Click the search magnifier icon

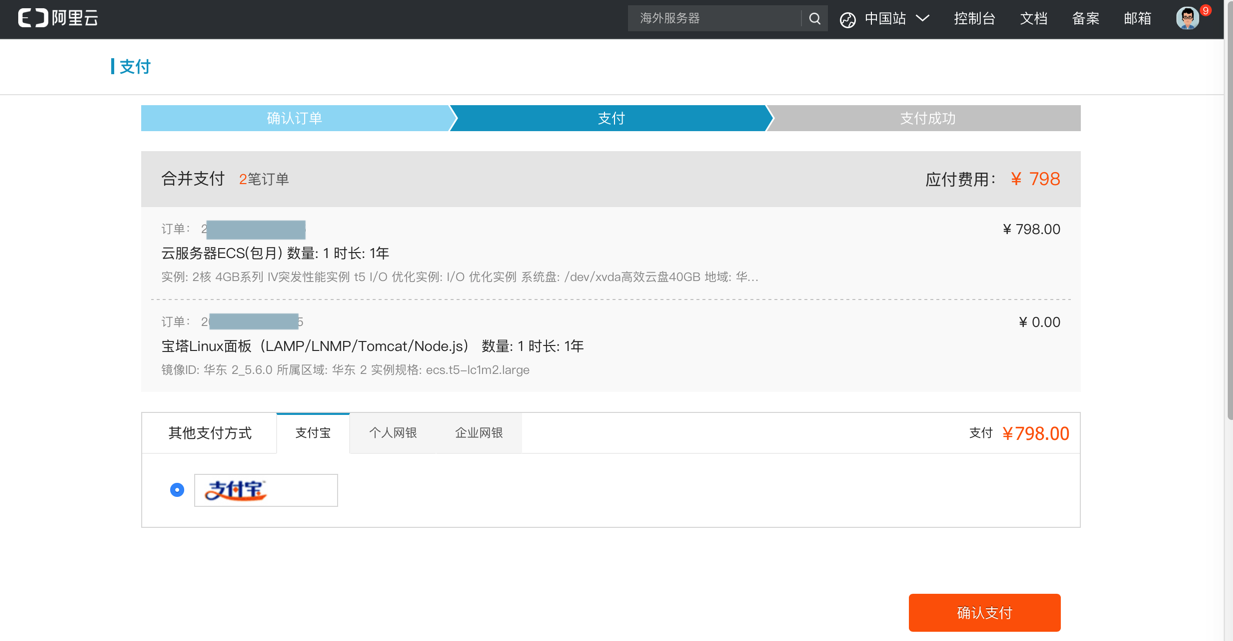click(815, 18)
